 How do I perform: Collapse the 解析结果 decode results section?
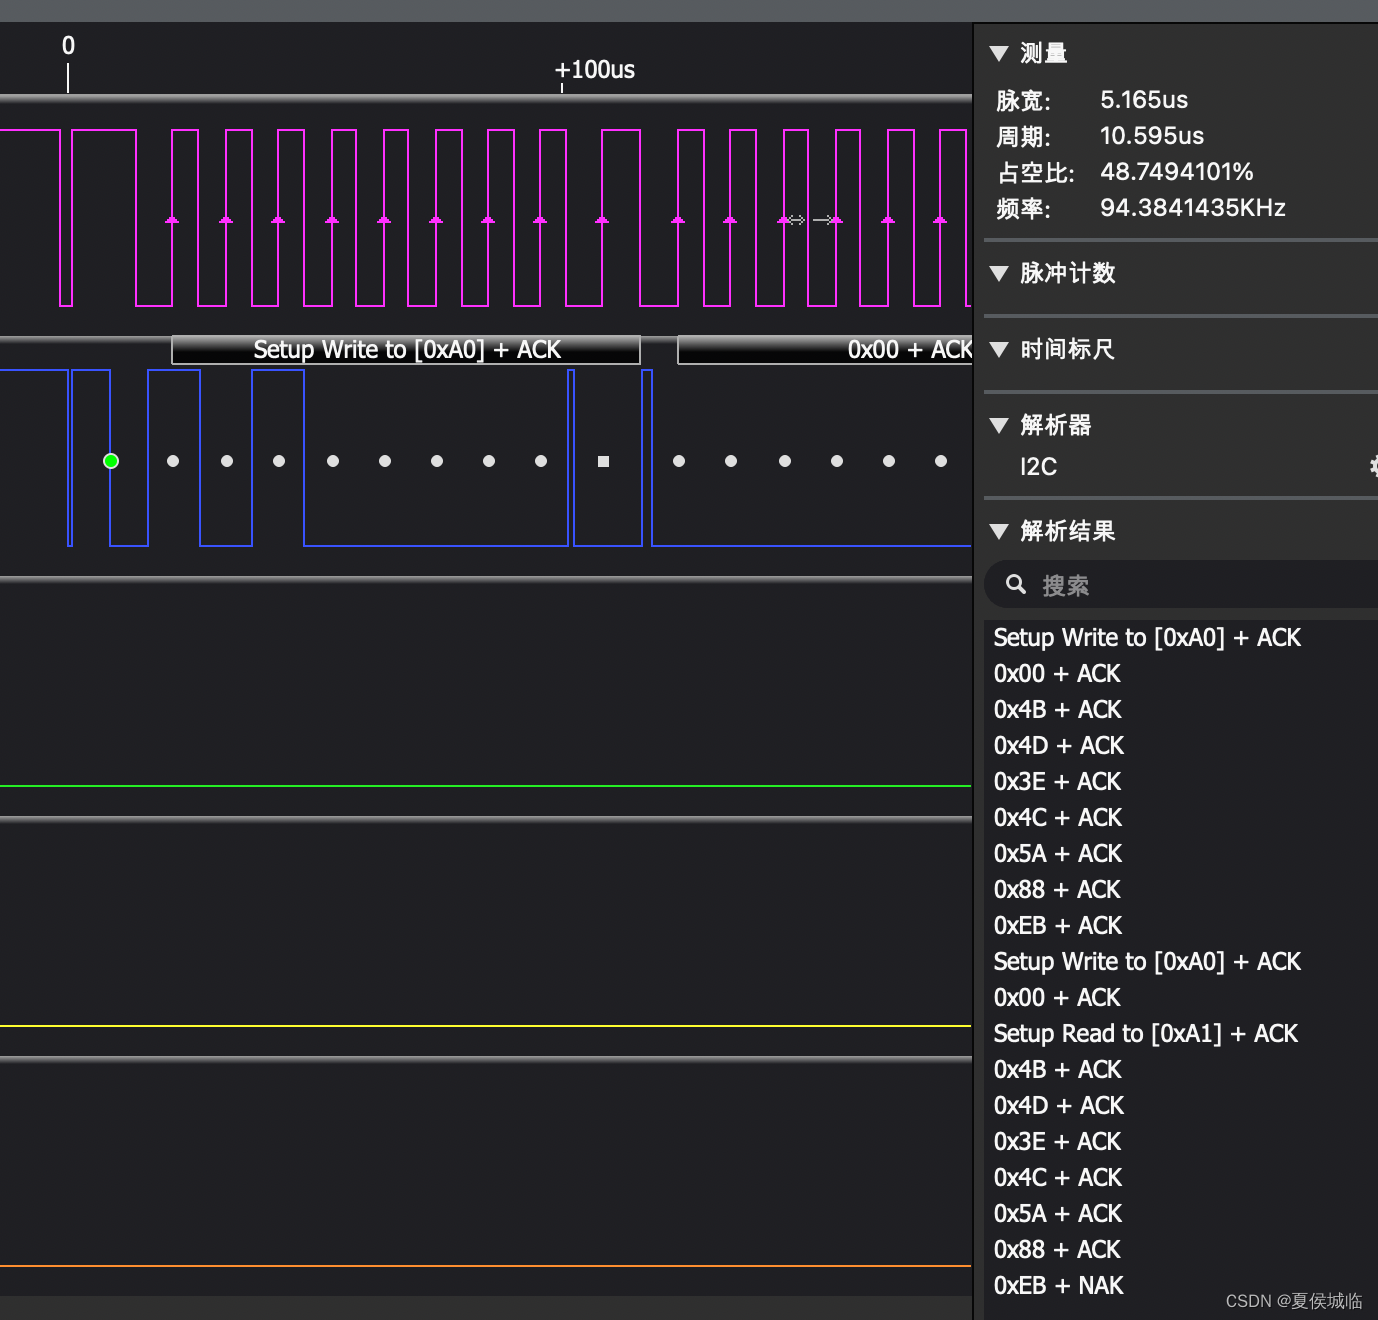point(998,531)
